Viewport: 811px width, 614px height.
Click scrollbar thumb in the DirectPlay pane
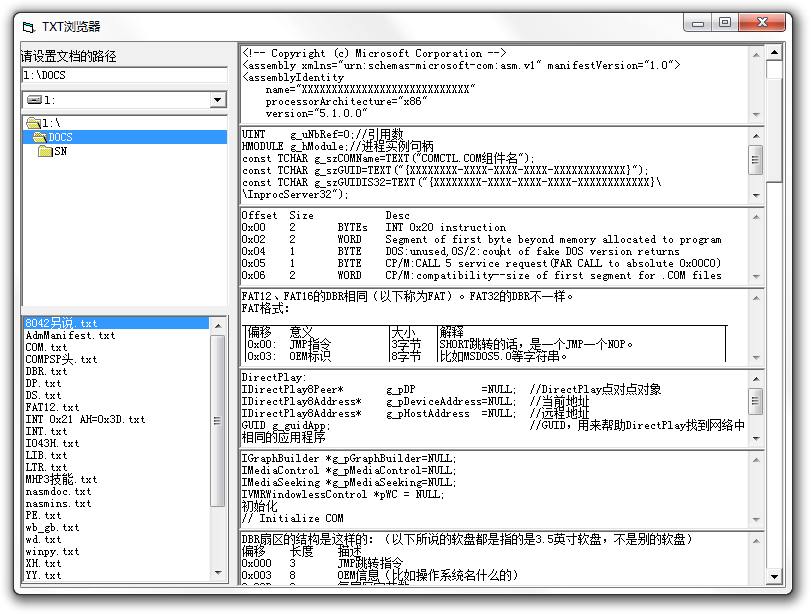755,401
